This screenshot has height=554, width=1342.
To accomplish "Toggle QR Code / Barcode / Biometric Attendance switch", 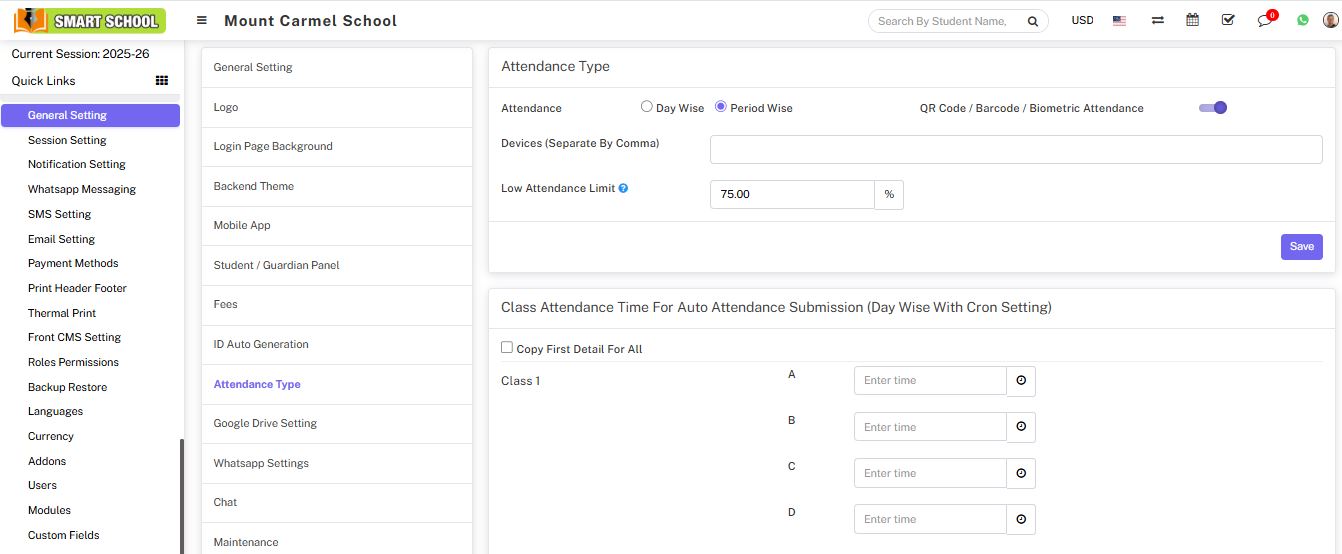I will (1212, 108).
